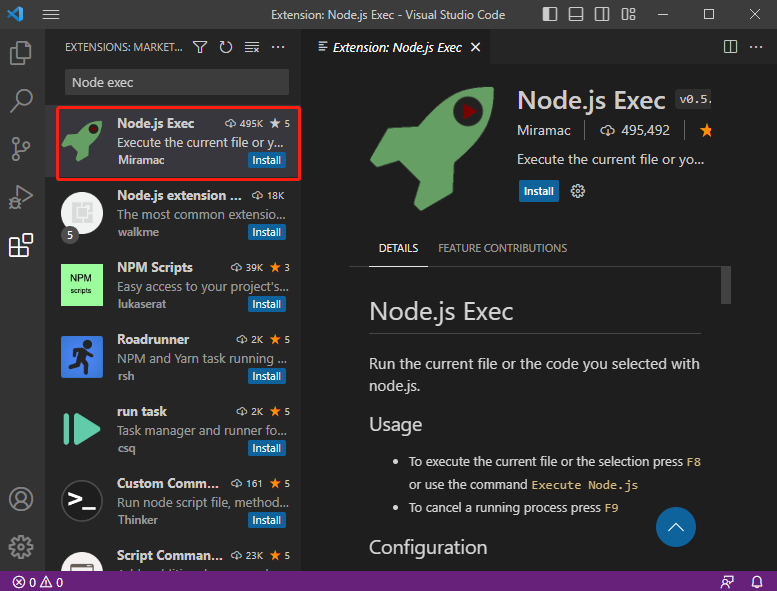Install Node.js Exec from details page

tap(539, 191)
